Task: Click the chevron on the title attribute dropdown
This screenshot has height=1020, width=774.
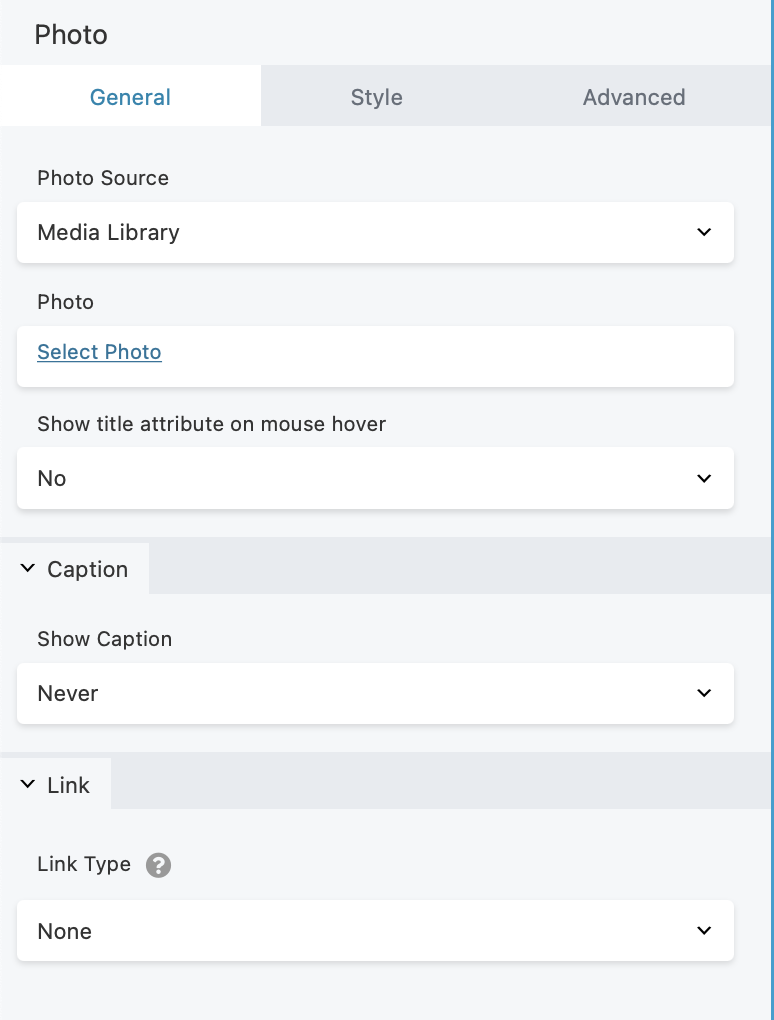Action: (704, 478)
